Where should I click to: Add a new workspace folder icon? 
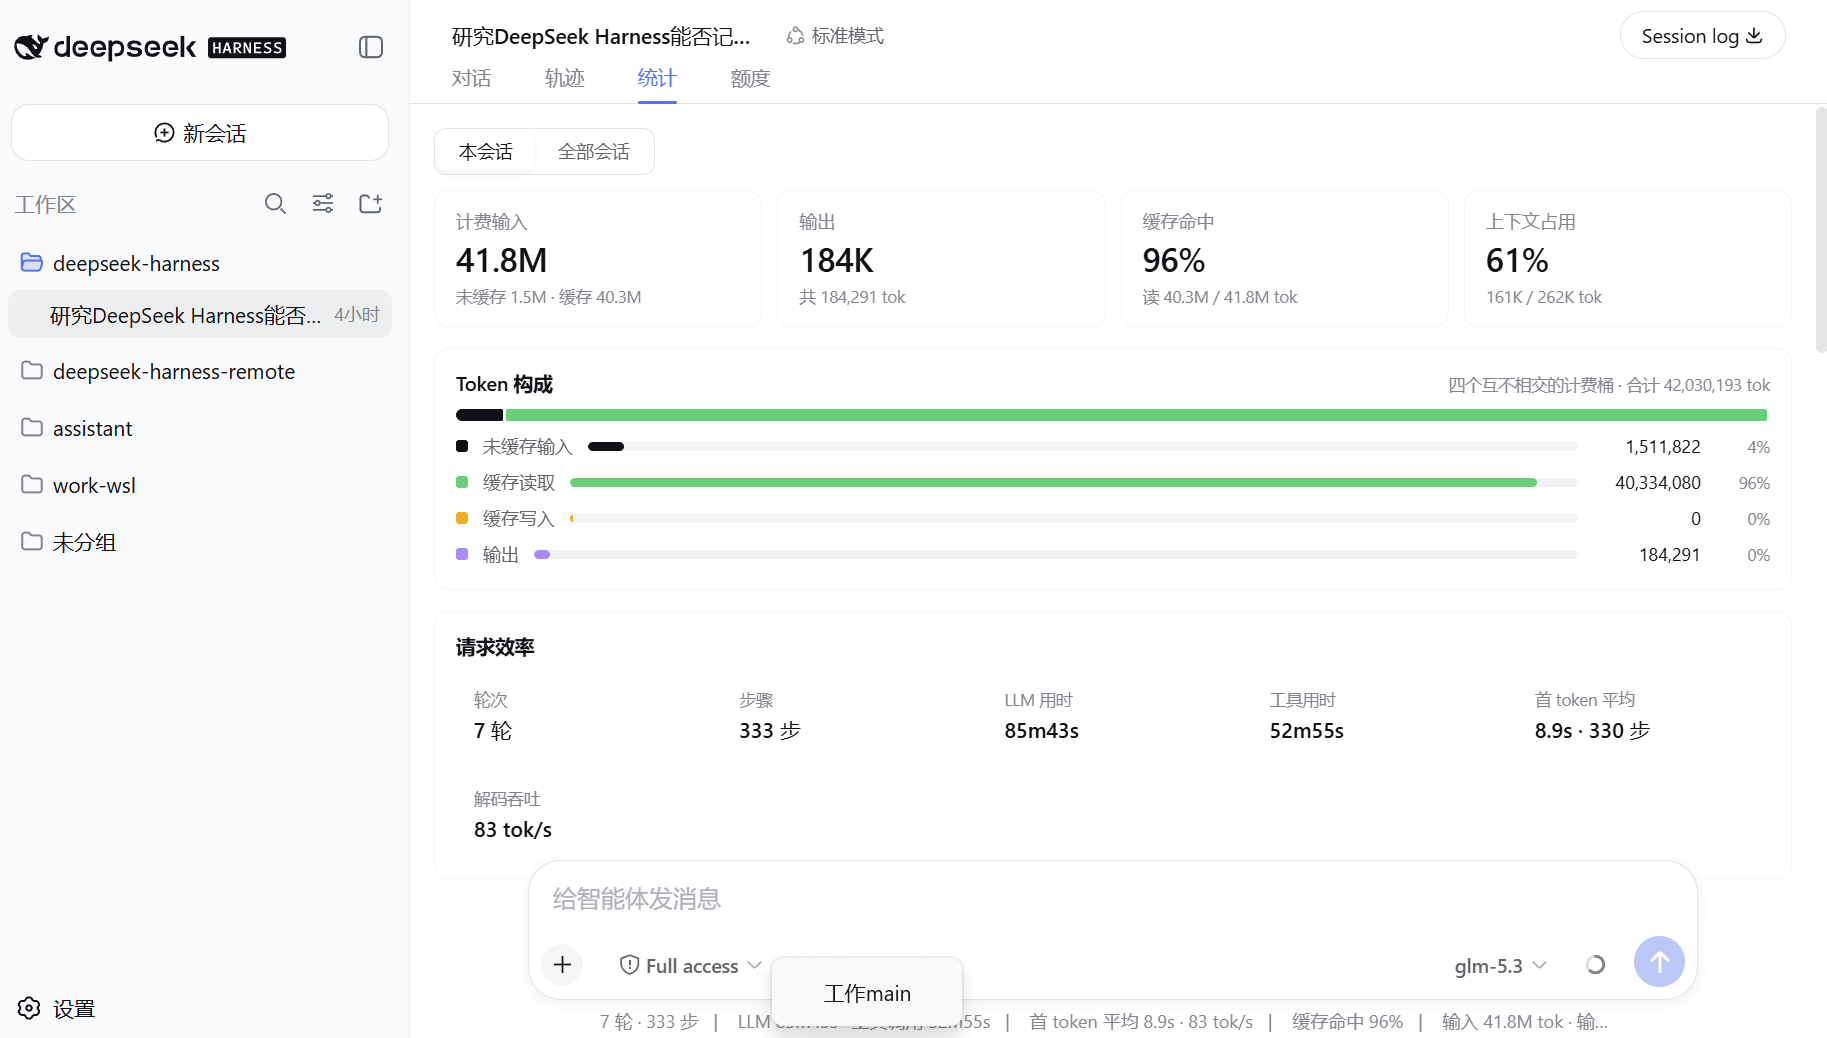(x=371, y=204)
